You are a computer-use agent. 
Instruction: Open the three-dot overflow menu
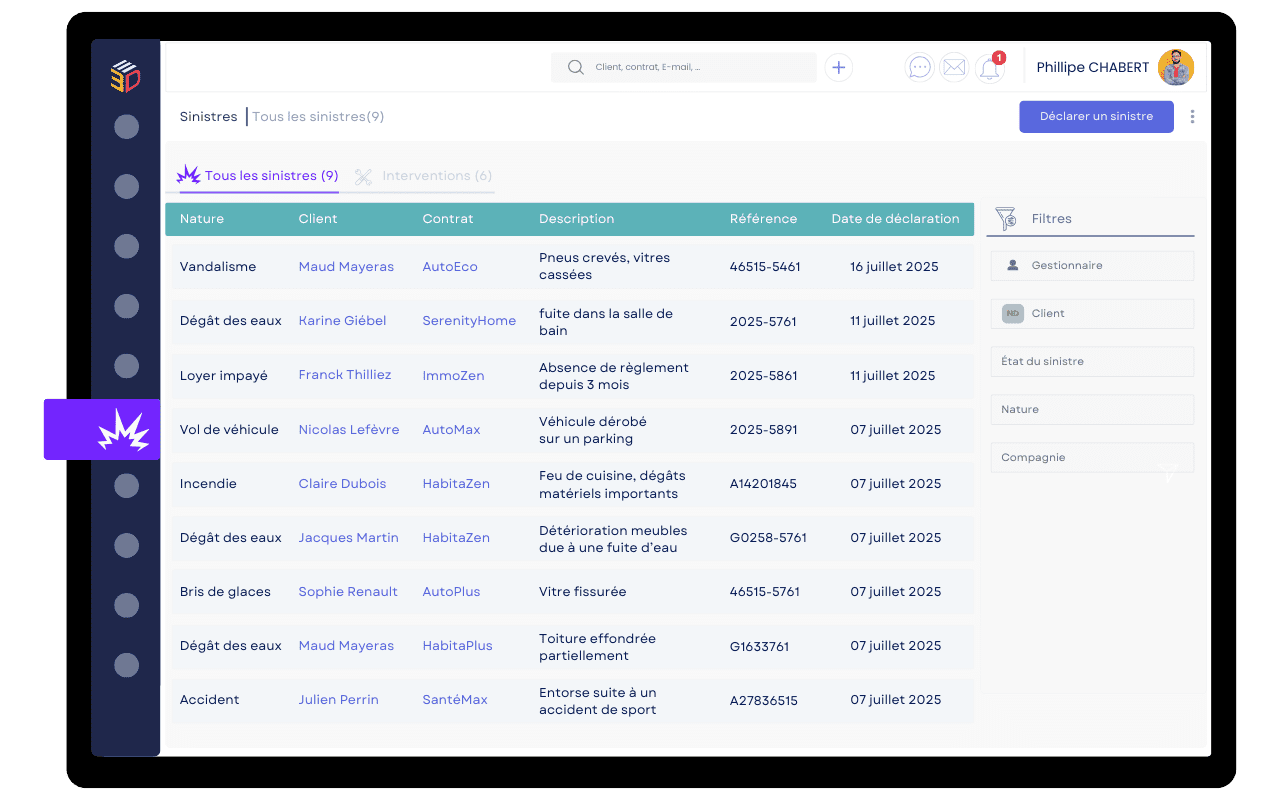tap(1192, 116)
